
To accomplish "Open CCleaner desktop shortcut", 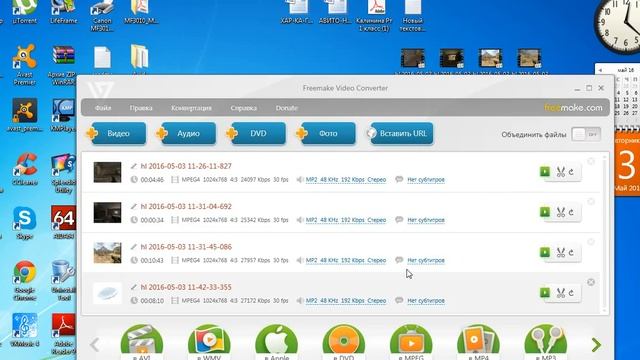I will click(x=24, y=169).
